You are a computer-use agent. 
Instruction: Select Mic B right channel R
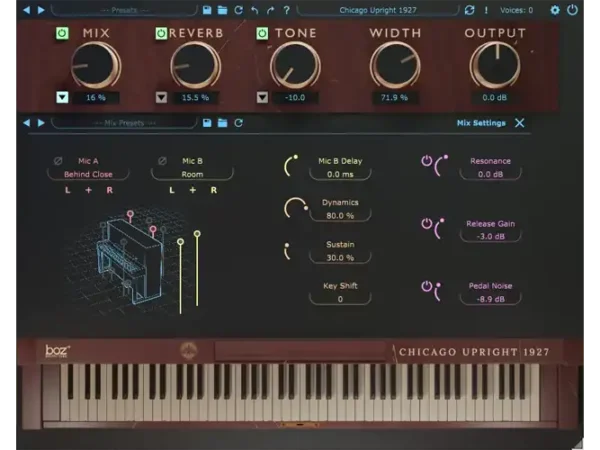(x=214, y=190)
